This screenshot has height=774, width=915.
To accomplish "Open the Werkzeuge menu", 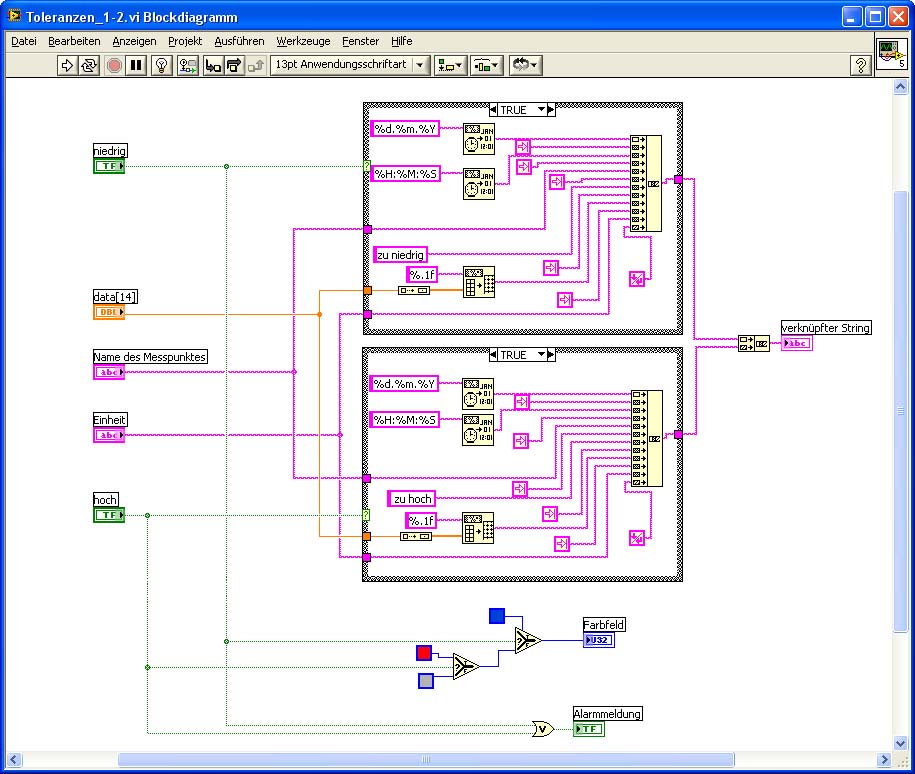I will click(x=302, y=41).
